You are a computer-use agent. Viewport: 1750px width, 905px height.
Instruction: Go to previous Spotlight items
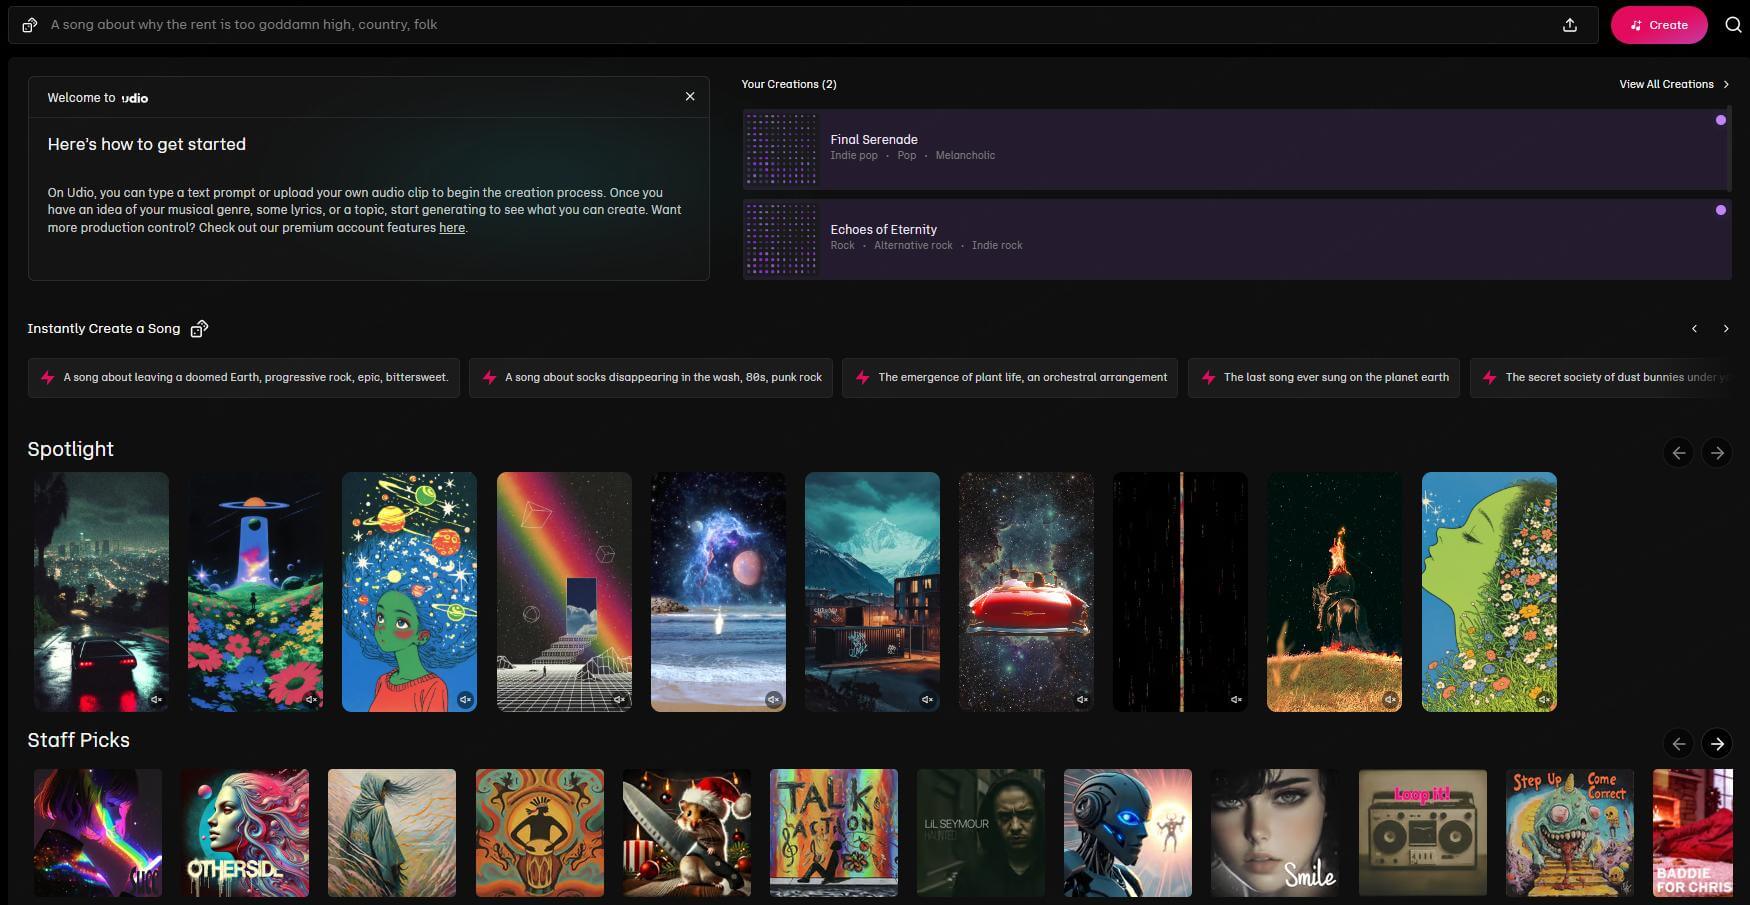point(1679,453)
